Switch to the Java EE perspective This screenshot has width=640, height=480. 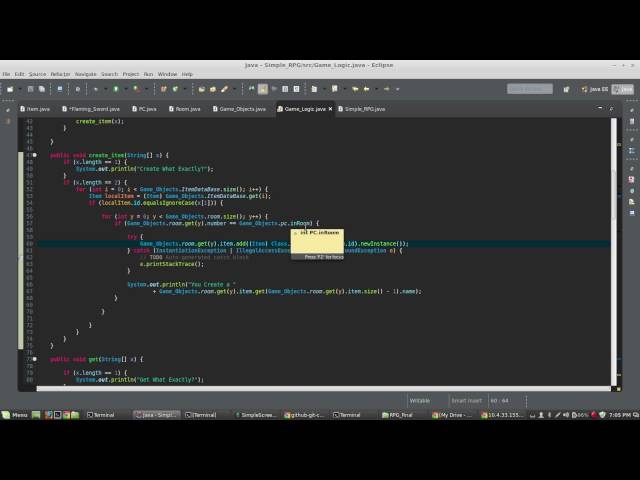tap(595, 89)
